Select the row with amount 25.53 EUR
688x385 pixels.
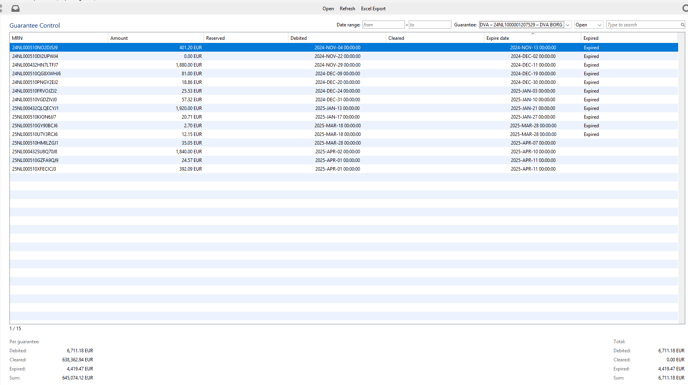(344, 91)
